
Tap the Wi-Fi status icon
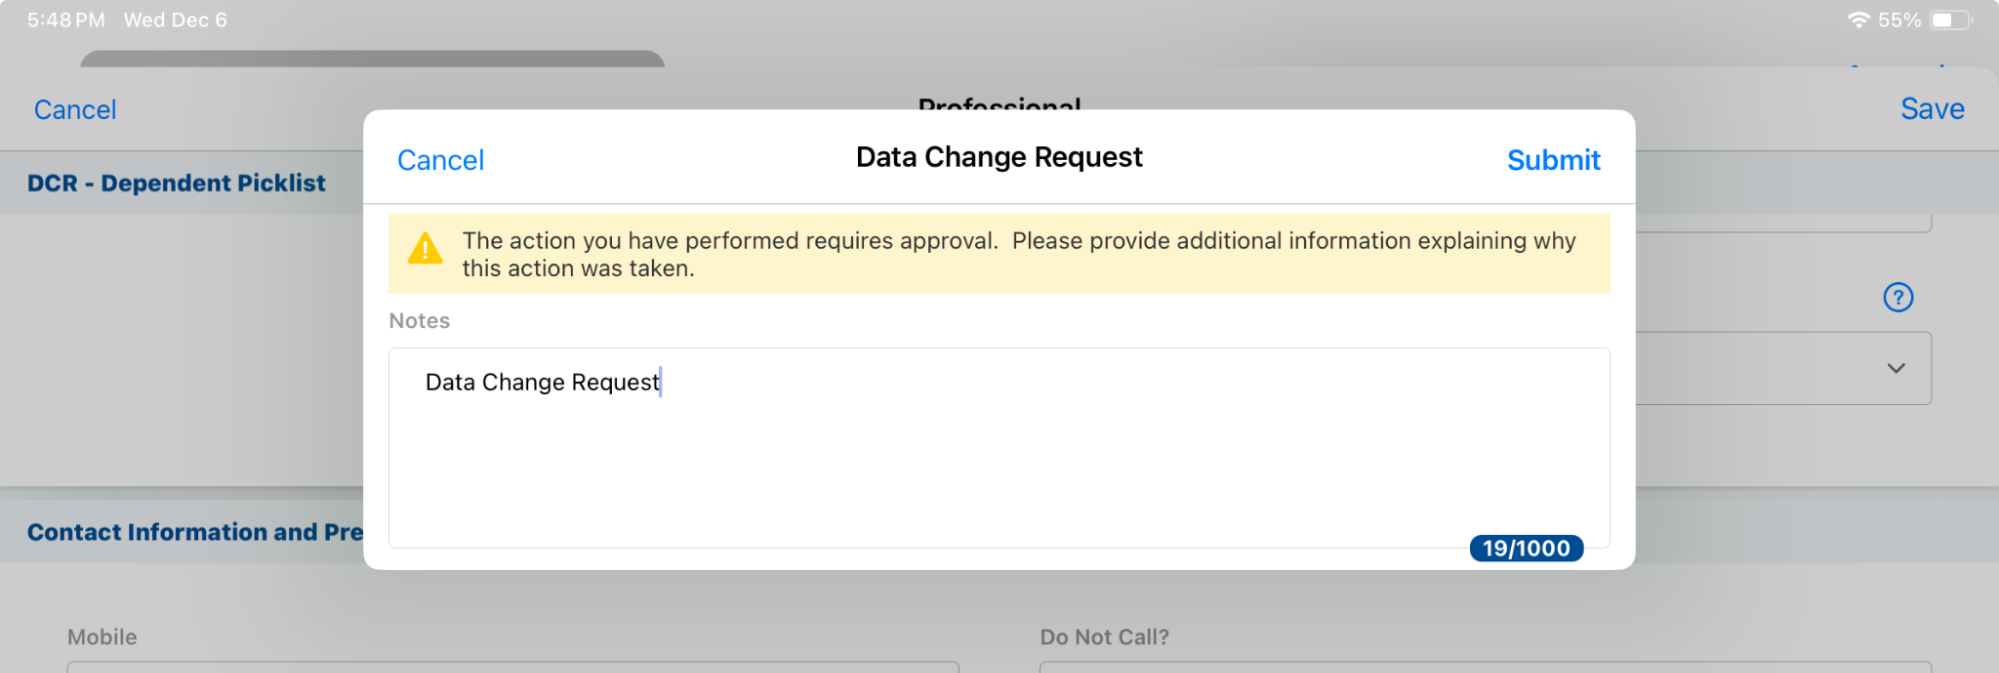point(1858,20)
